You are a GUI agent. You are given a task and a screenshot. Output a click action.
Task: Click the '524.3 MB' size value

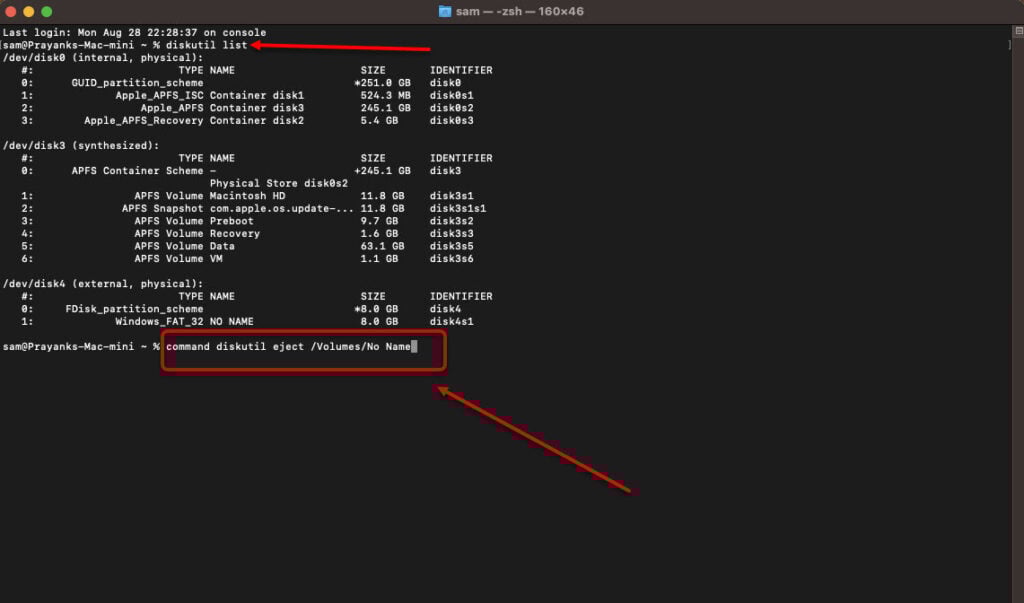tap(385, 95)
